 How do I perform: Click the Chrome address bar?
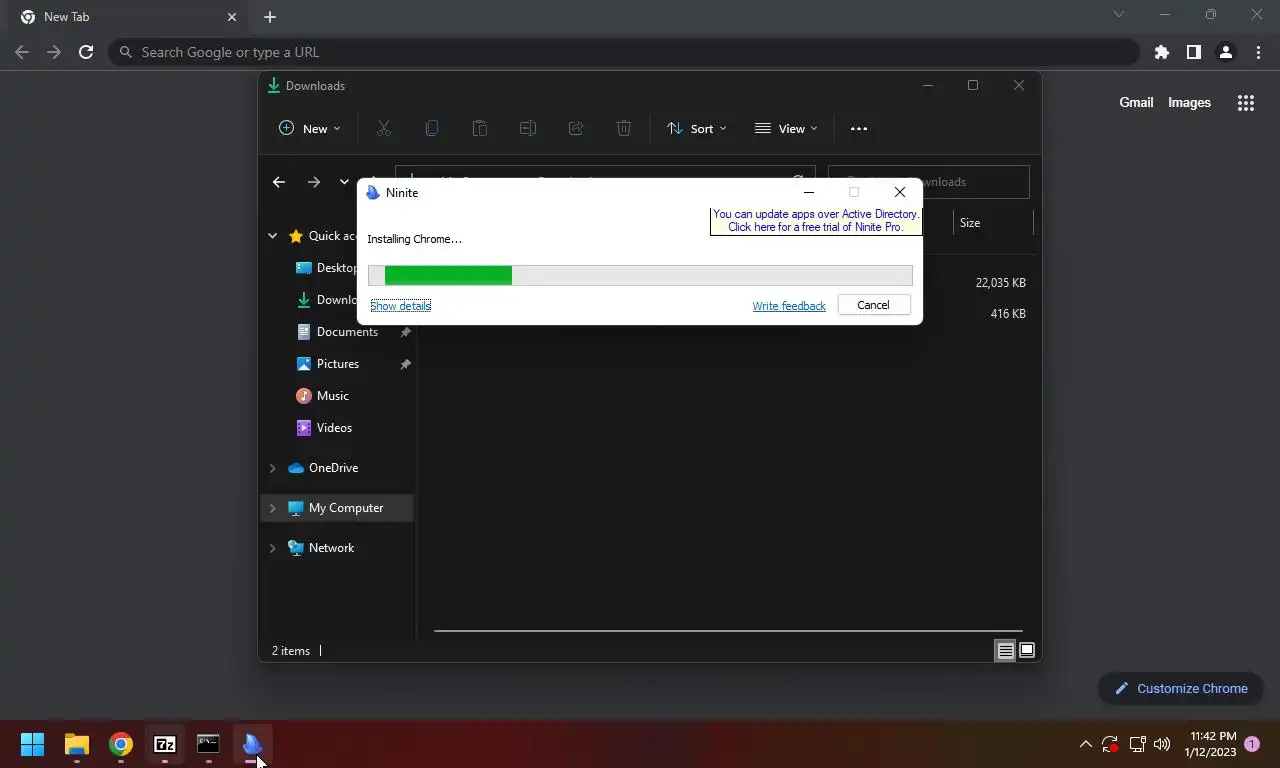tap(624, 52)
